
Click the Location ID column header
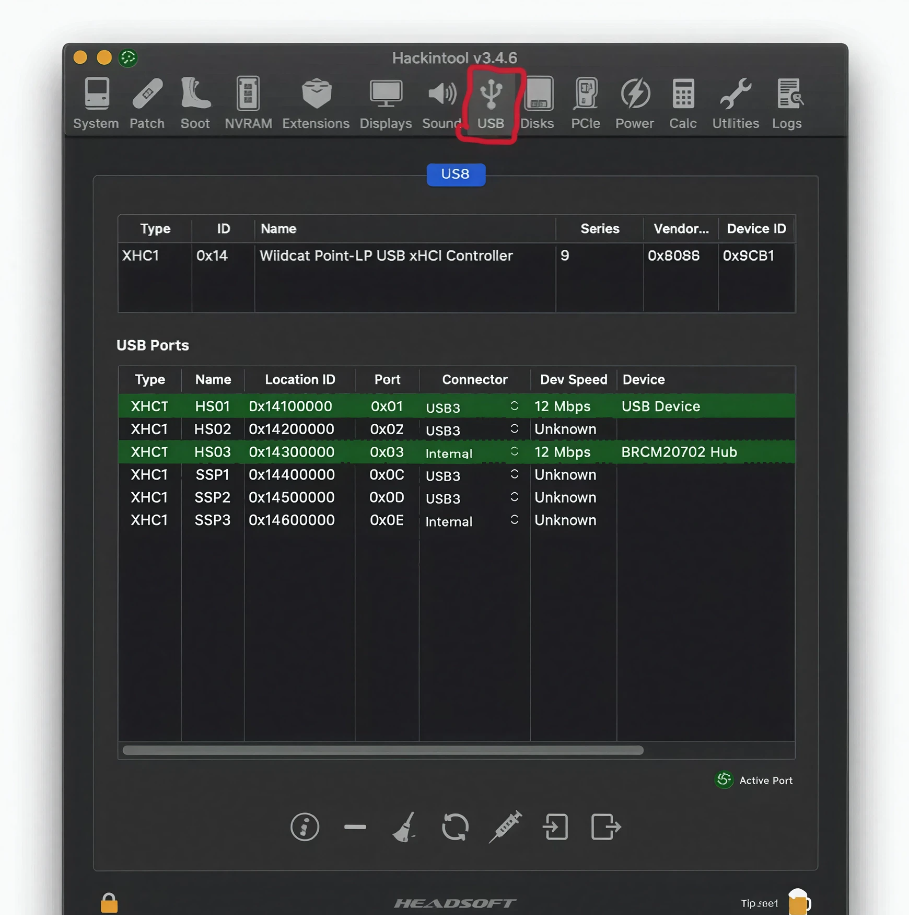pos(300,379)
